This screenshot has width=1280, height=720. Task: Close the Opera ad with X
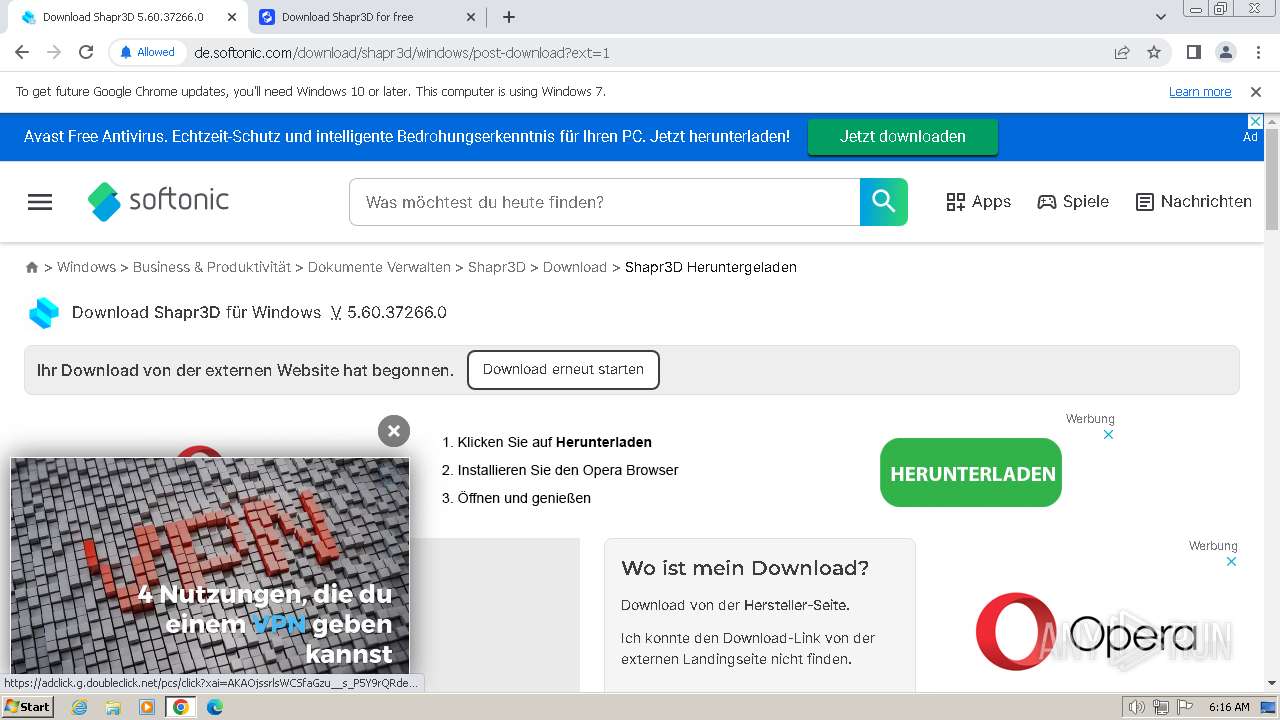[1231, 561]
